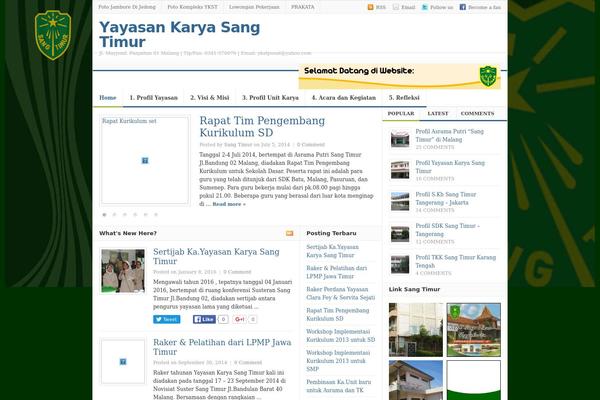Open Raker & Pelatihan dari LPMP Jawa Timur title

[x=222, y=347]
